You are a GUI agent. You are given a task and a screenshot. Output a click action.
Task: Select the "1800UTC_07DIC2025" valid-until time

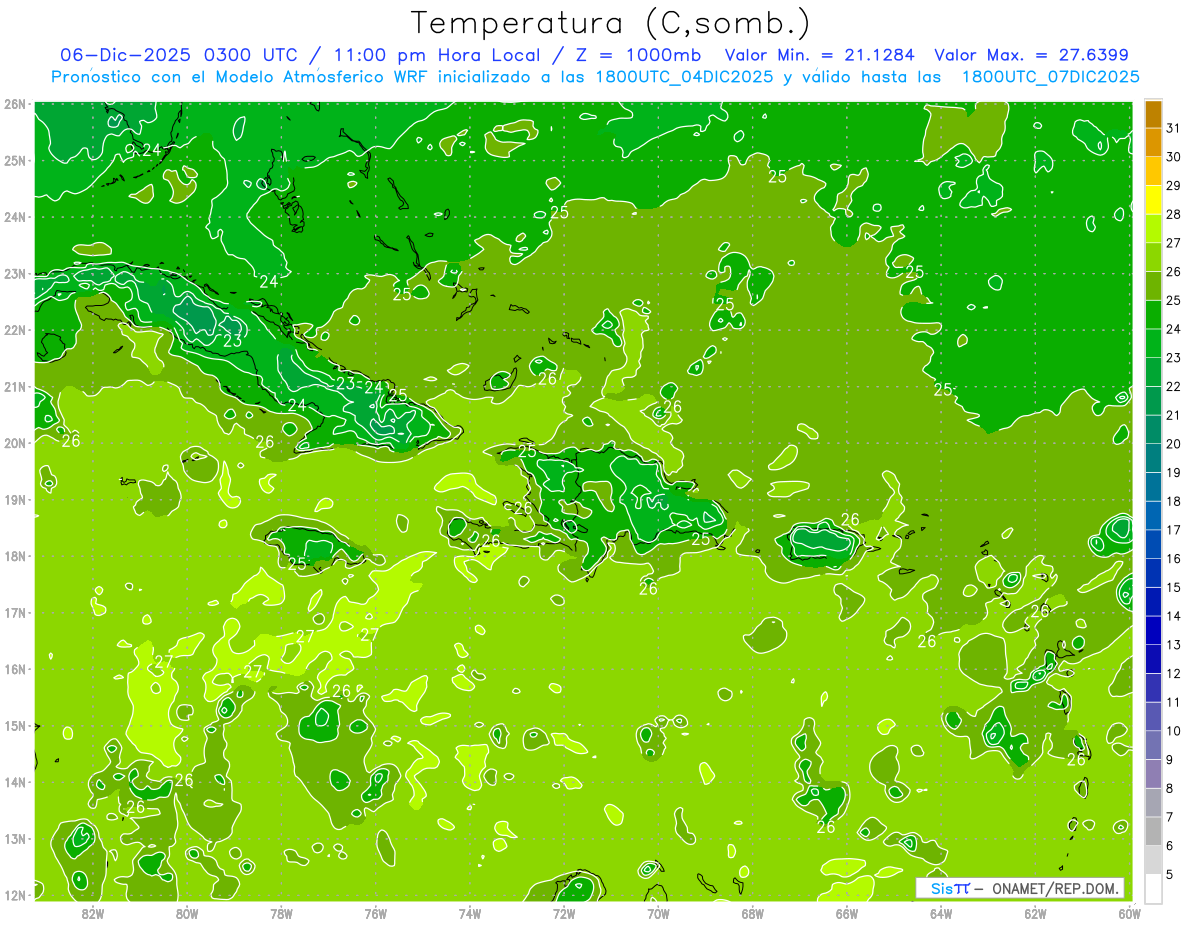[1050, 77]
